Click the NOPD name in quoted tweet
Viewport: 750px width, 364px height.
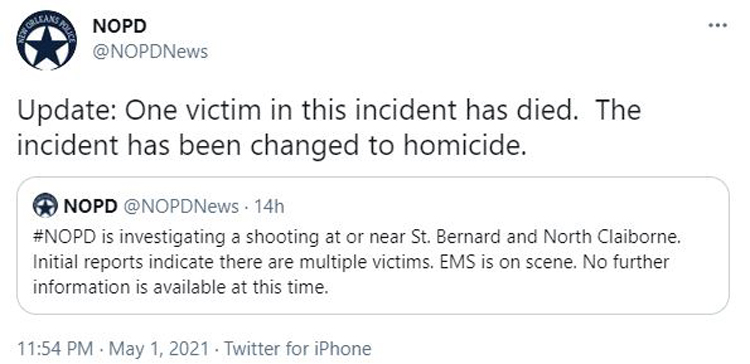[91, 206]
